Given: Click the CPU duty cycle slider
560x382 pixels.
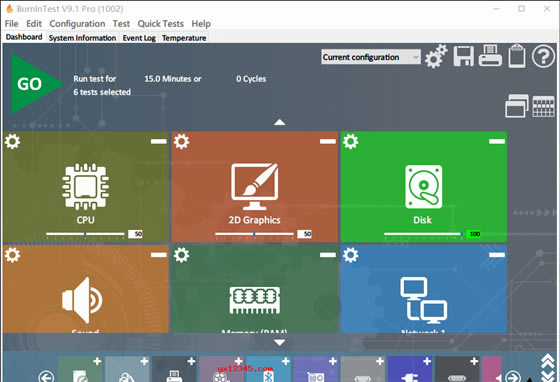Looking at the screenshot, I should (x=85, y=234).
